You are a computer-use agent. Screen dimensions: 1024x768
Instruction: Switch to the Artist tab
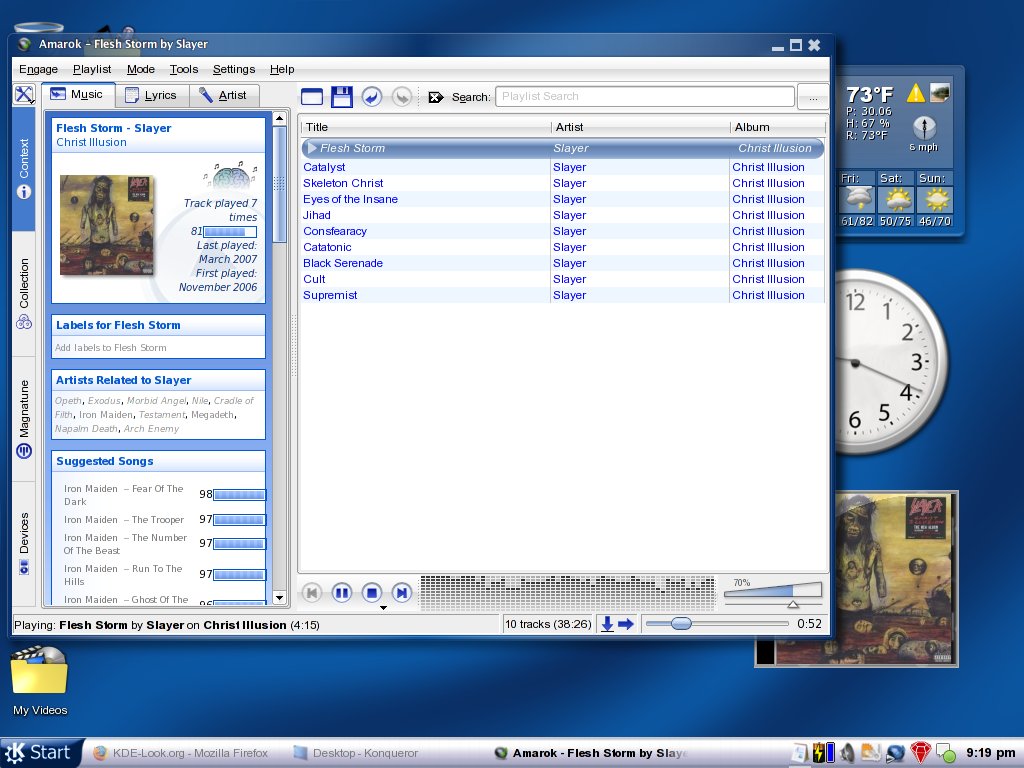[223, 95]
